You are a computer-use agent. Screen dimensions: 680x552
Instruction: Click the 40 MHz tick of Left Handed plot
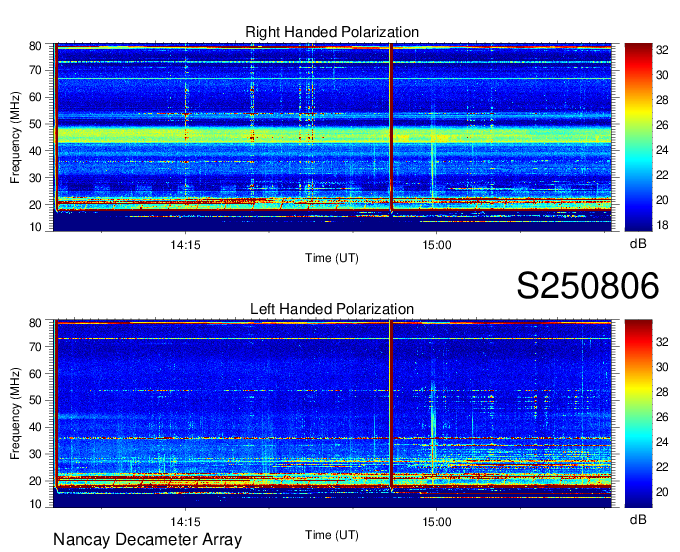point(35,427)
